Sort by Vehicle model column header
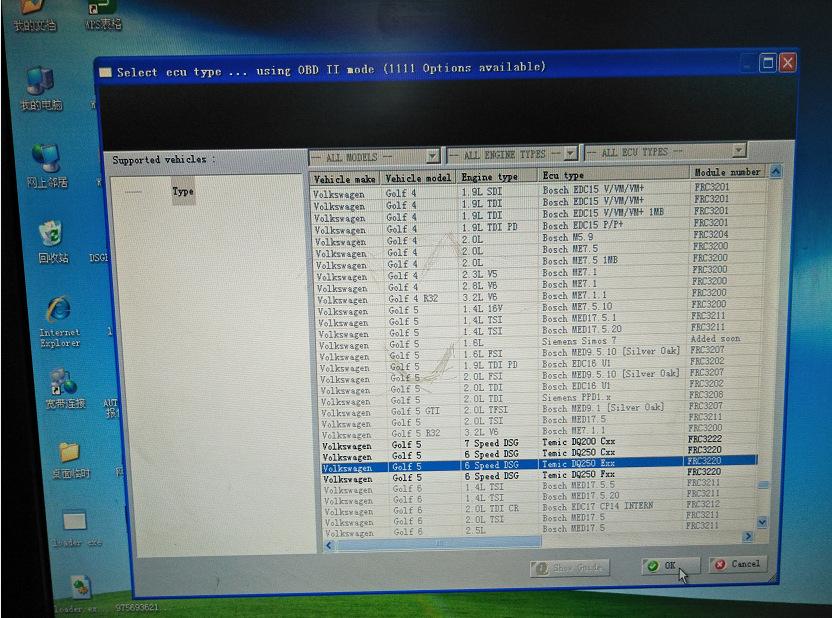The height and width of the screenshot is (618, 832). tap(419, 178)
